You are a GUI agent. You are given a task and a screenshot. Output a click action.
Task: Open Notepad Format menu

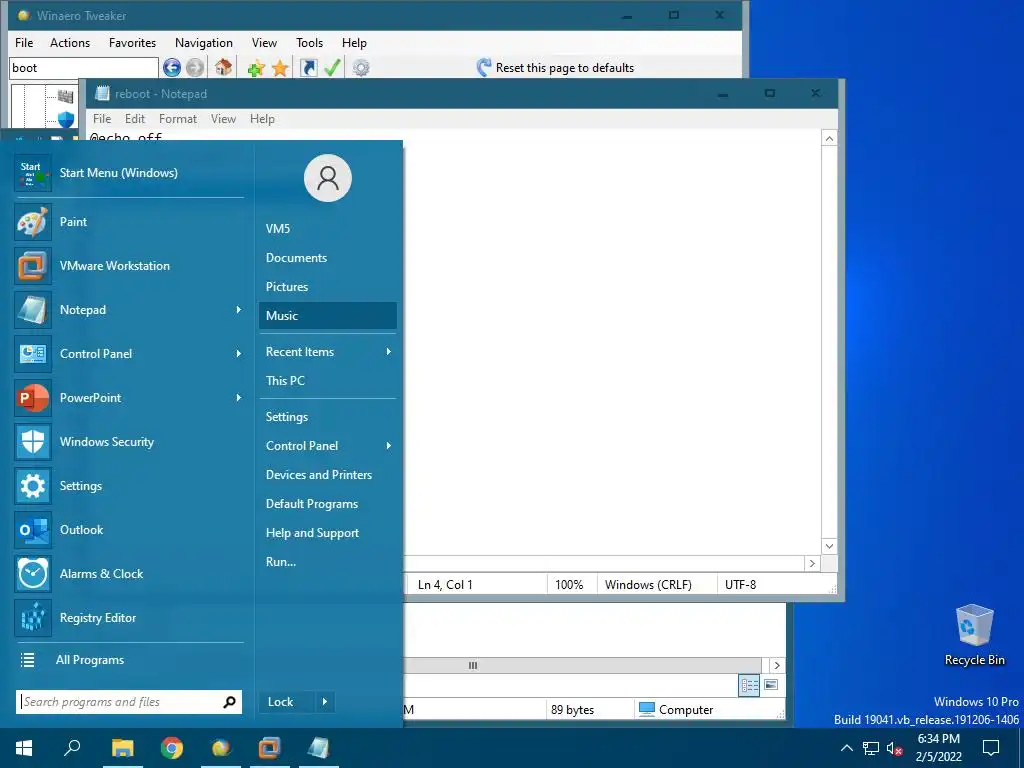click(178, 119)
